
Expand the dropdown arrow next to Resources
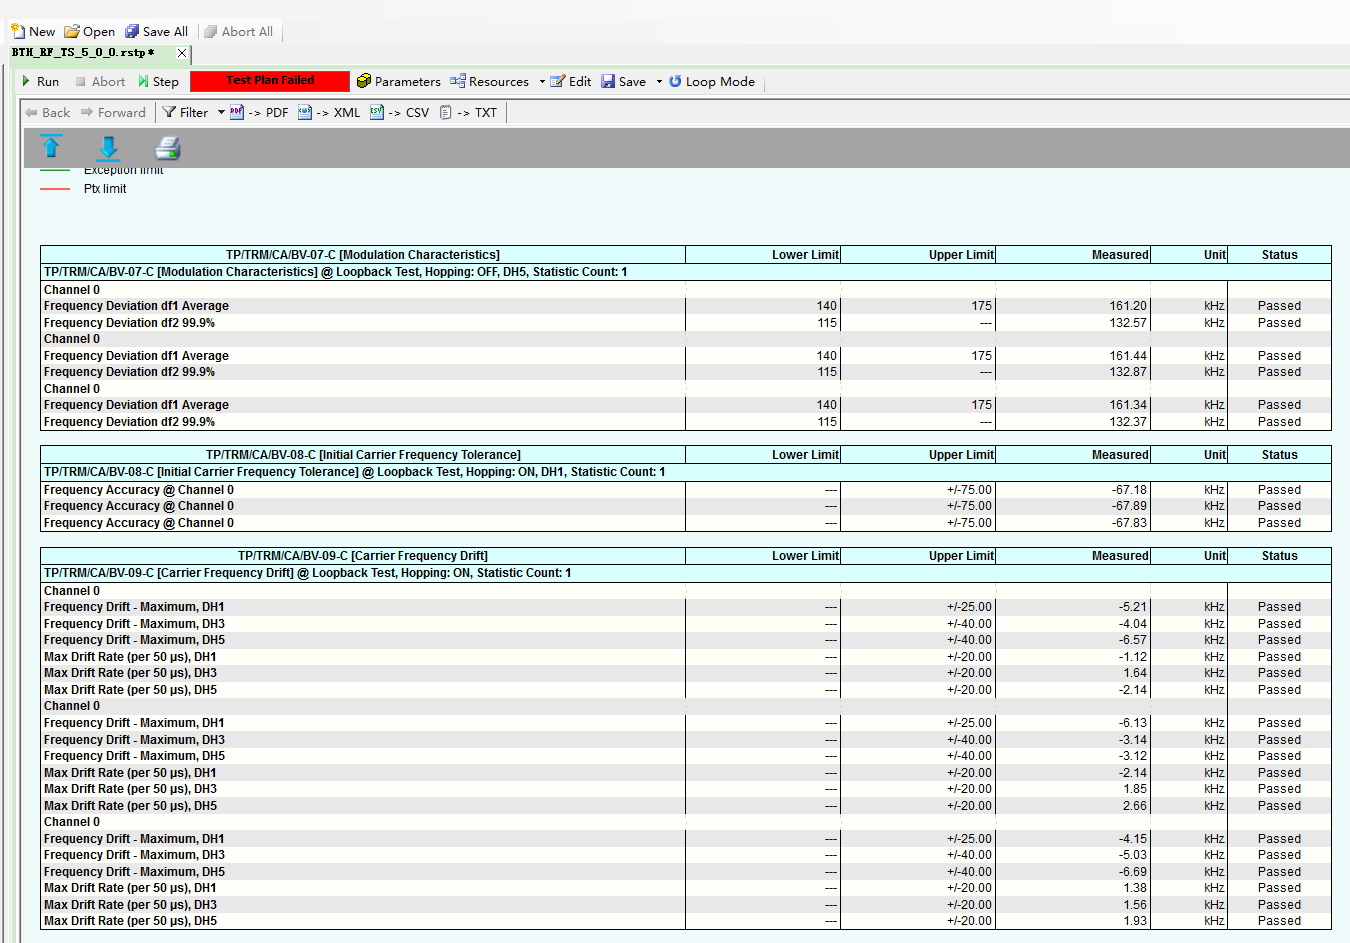click(x=542, y=82)
